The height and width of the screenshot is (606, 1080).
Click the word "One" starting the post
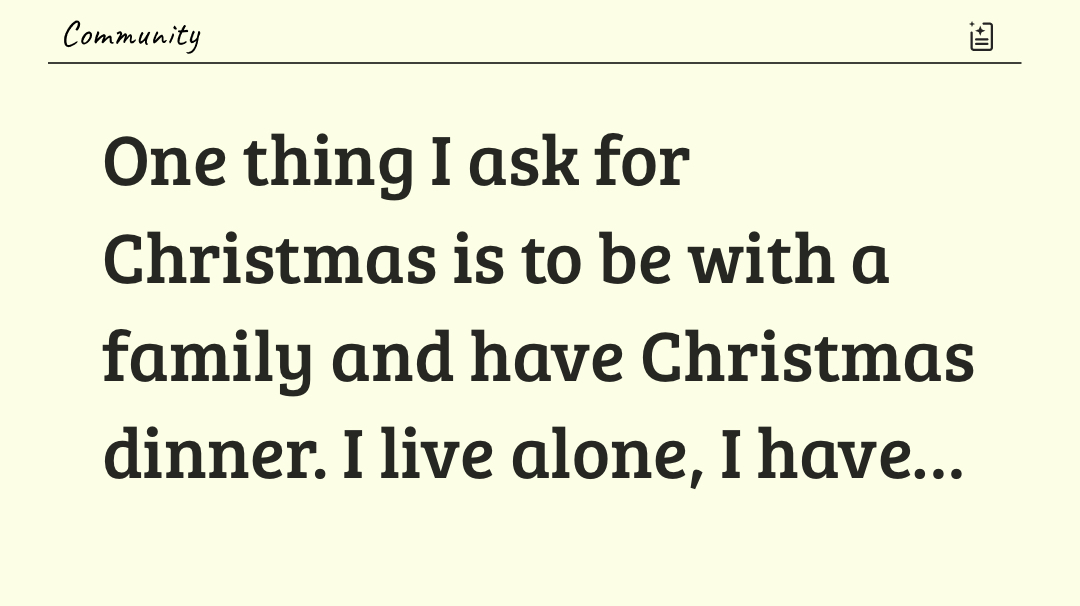tap(164, 161)
